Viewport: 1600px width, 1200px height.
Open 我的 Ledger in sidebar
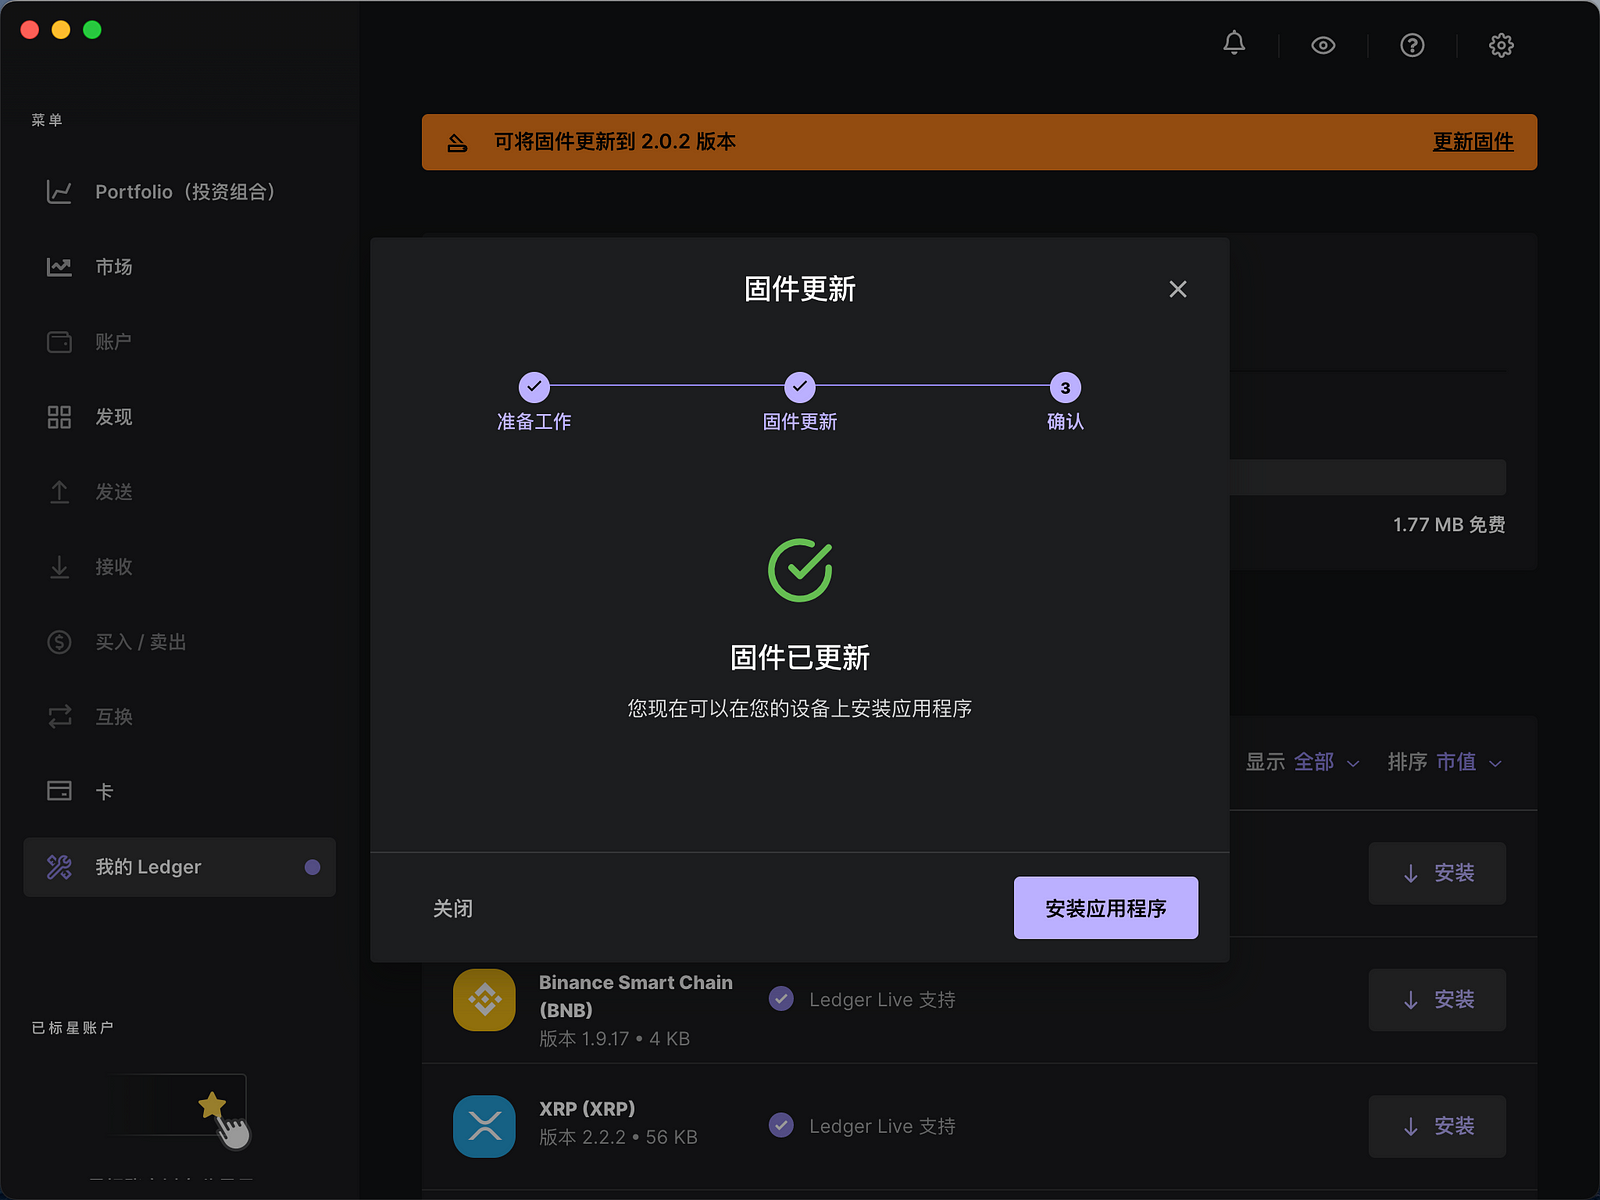[180, 867]
